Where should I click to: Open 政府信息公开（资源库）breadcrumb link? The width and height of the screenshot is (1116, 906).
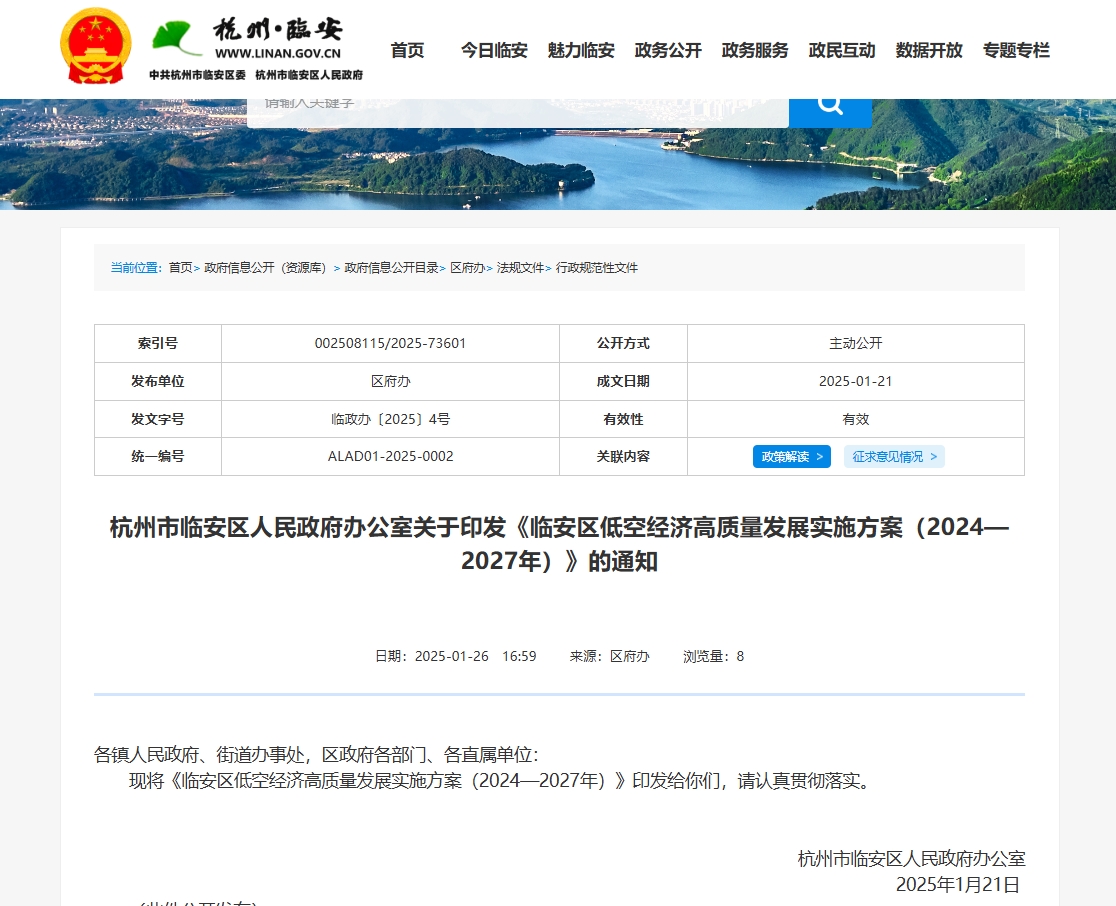click(267, 268)
